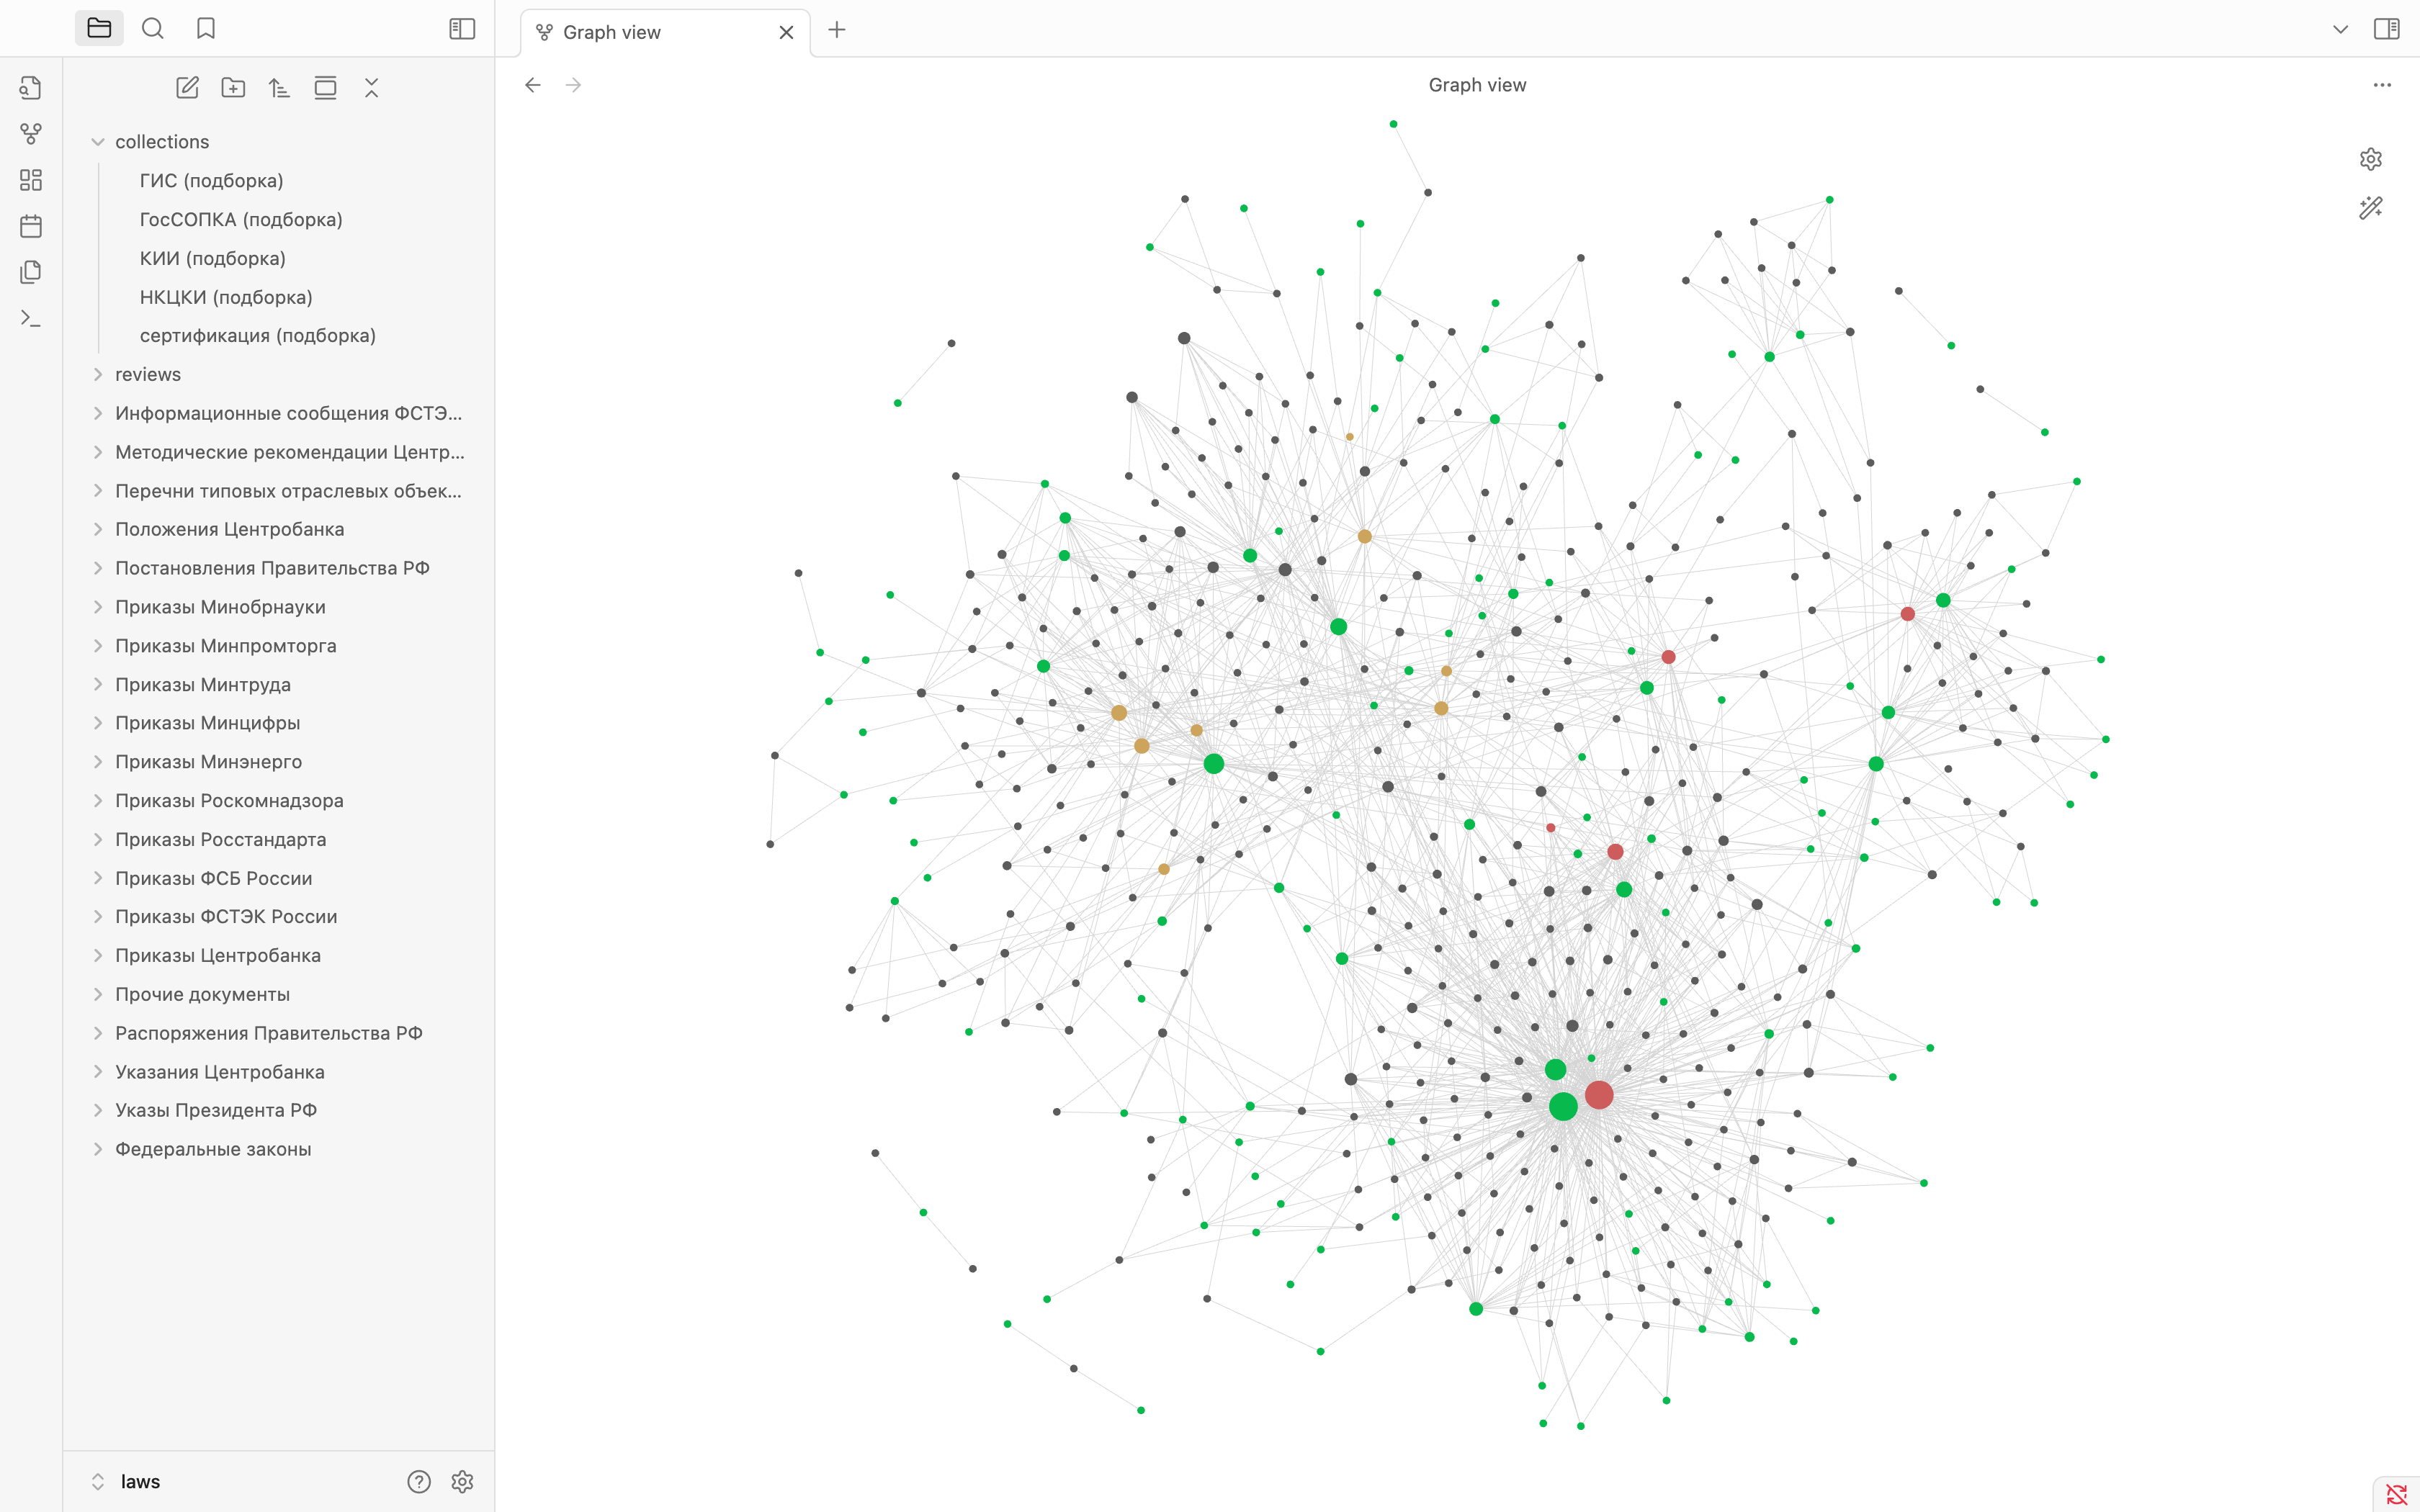2420x1512 pixels.
Task: Navigate back arrow
Action: [x=533, y=85]
